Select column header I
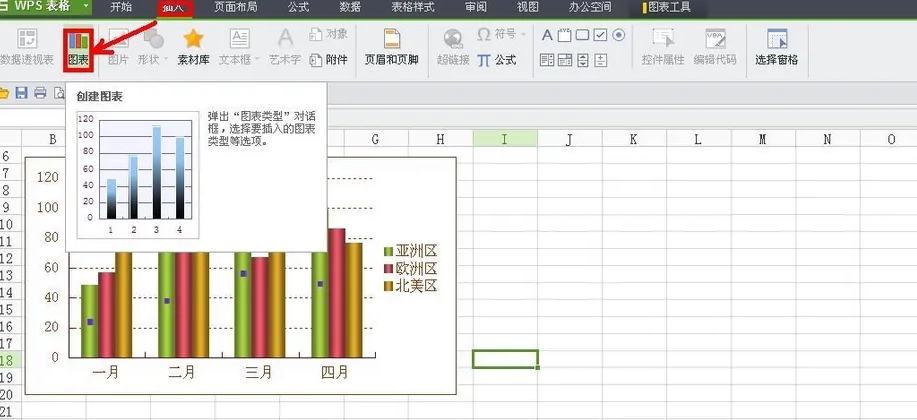The height and width of the screenshot is (420, 917). pyautogui.click(x=505, y=139)
